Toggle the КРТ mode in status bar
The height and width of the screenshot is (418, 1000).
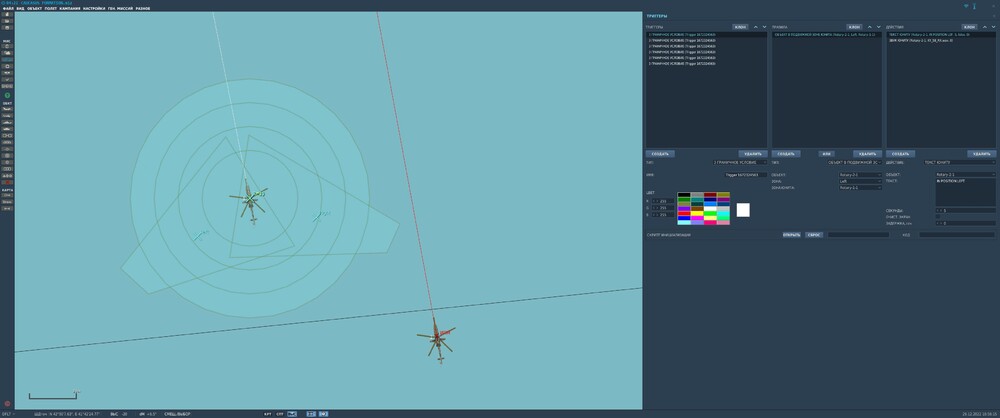[x=268, y=414]
